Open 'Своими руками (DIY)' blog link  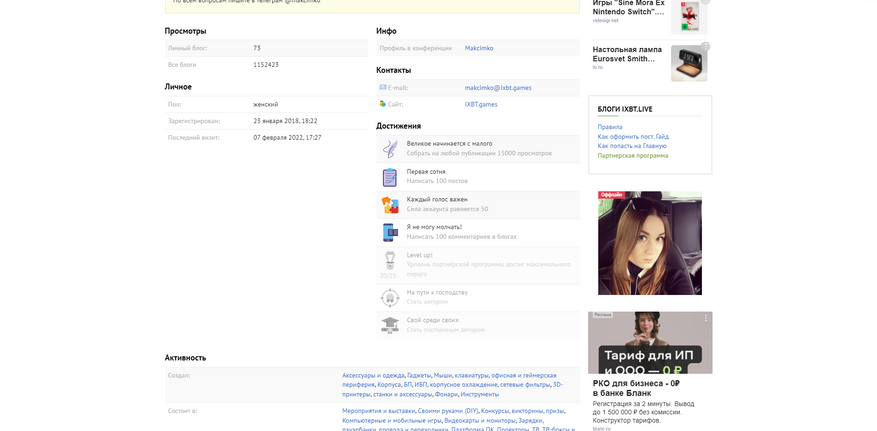click(x=448, y=411)
